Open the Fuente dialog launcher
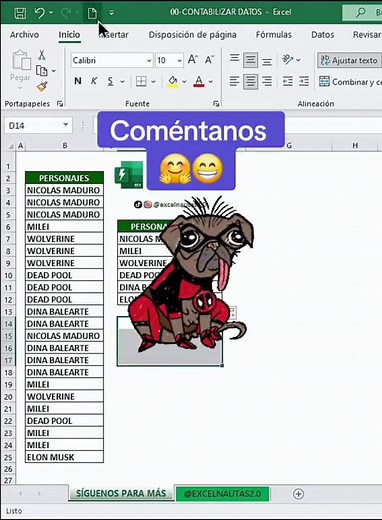Screen dimensions: 382x520 coord(216,104)
